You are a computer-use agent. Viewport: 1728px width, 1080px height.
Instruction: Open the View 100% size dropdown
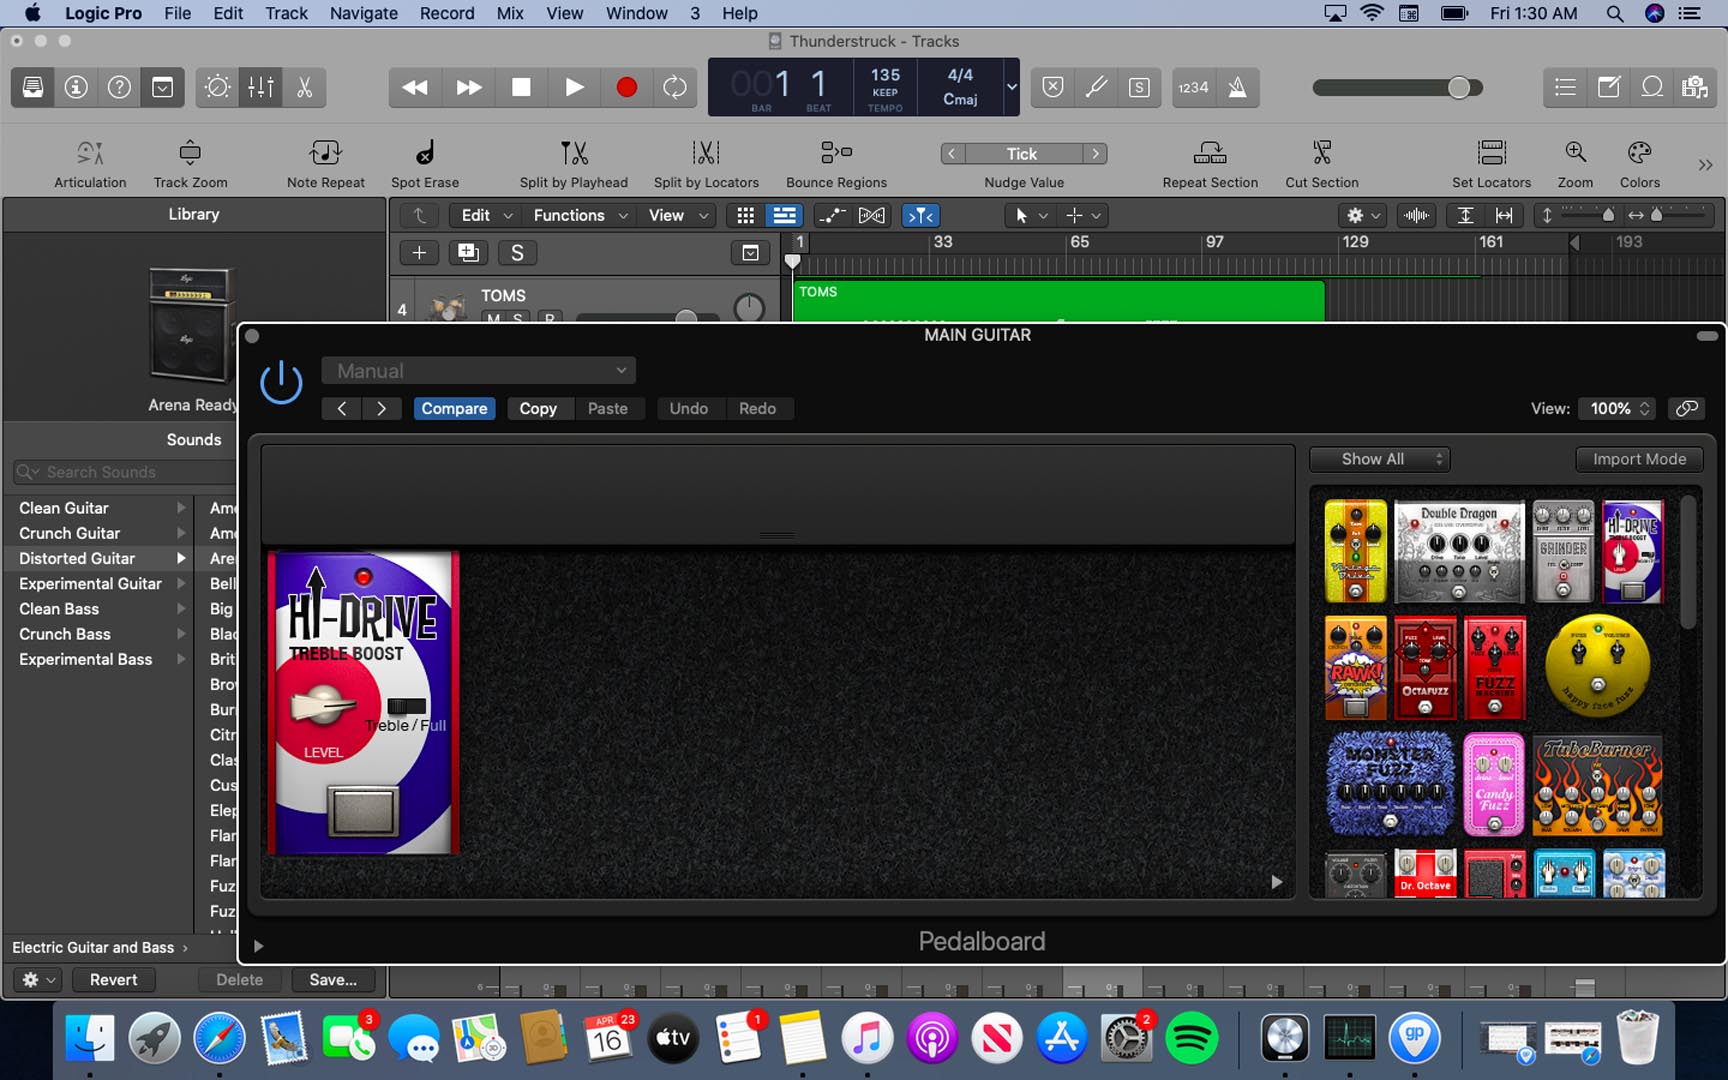1616,408
